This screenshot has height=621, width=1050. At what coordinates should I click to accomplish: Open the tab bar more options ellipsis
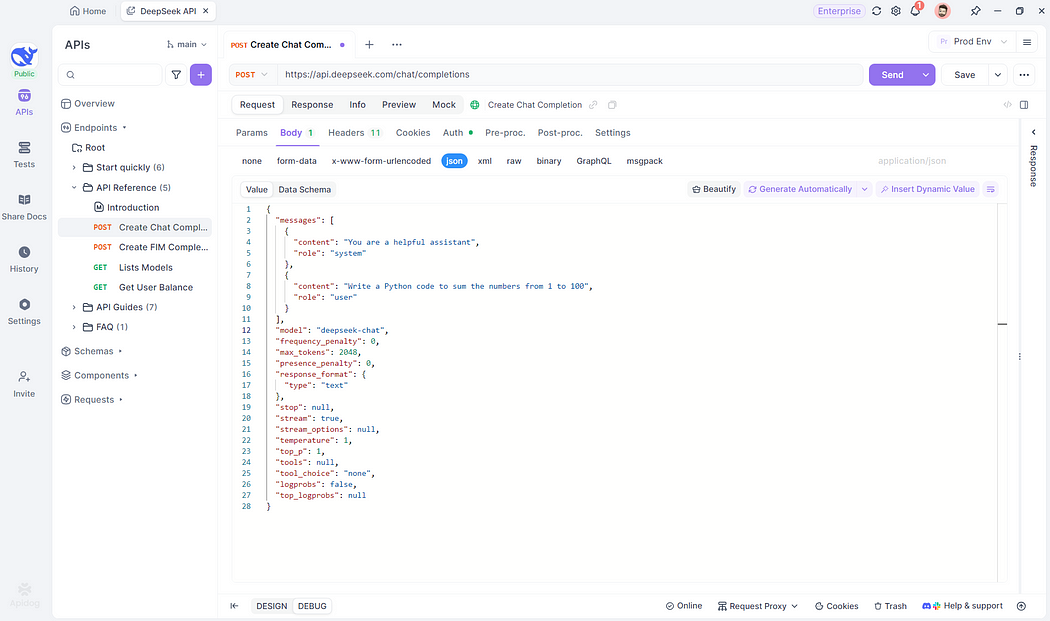(x=397, y=44)
